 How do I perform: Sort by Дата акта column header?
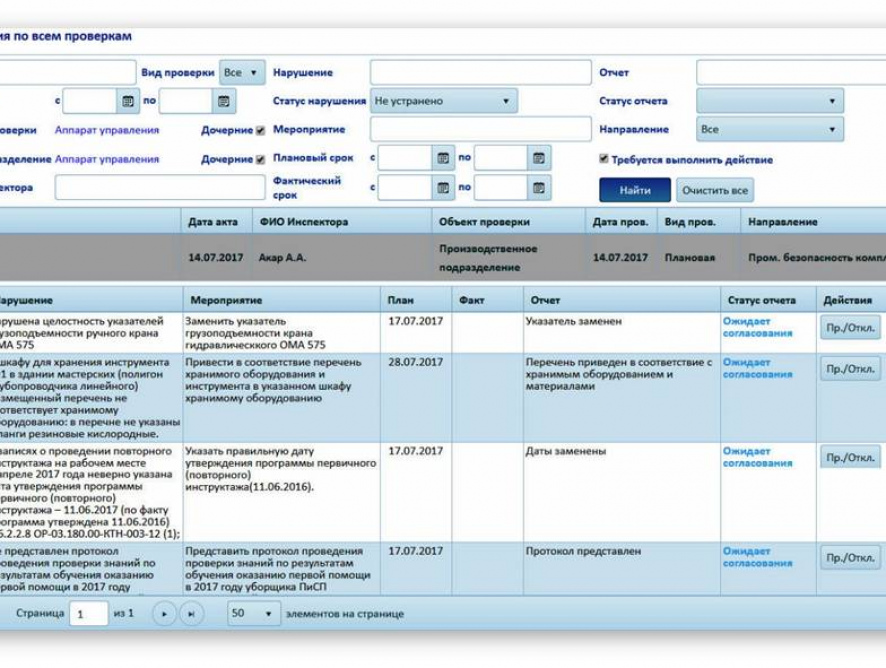pos(217,222)
